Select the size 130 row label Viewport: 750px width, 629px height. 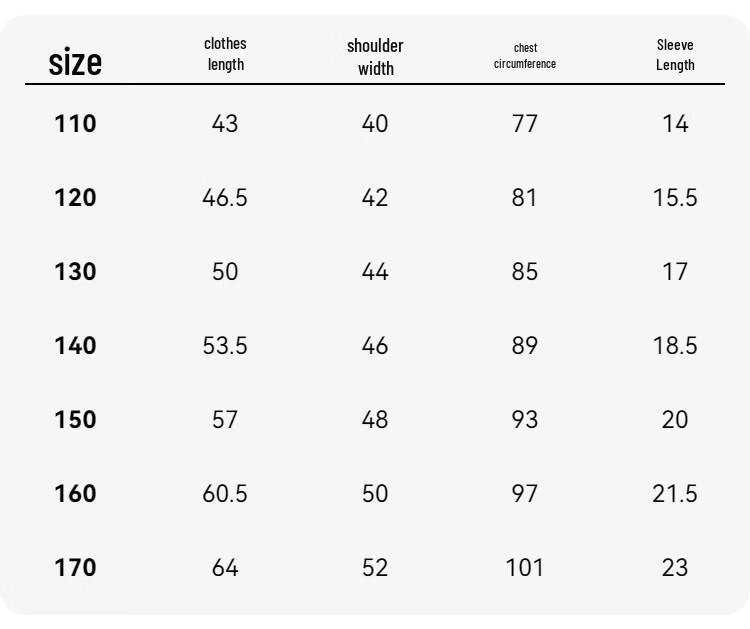point(75,272)
